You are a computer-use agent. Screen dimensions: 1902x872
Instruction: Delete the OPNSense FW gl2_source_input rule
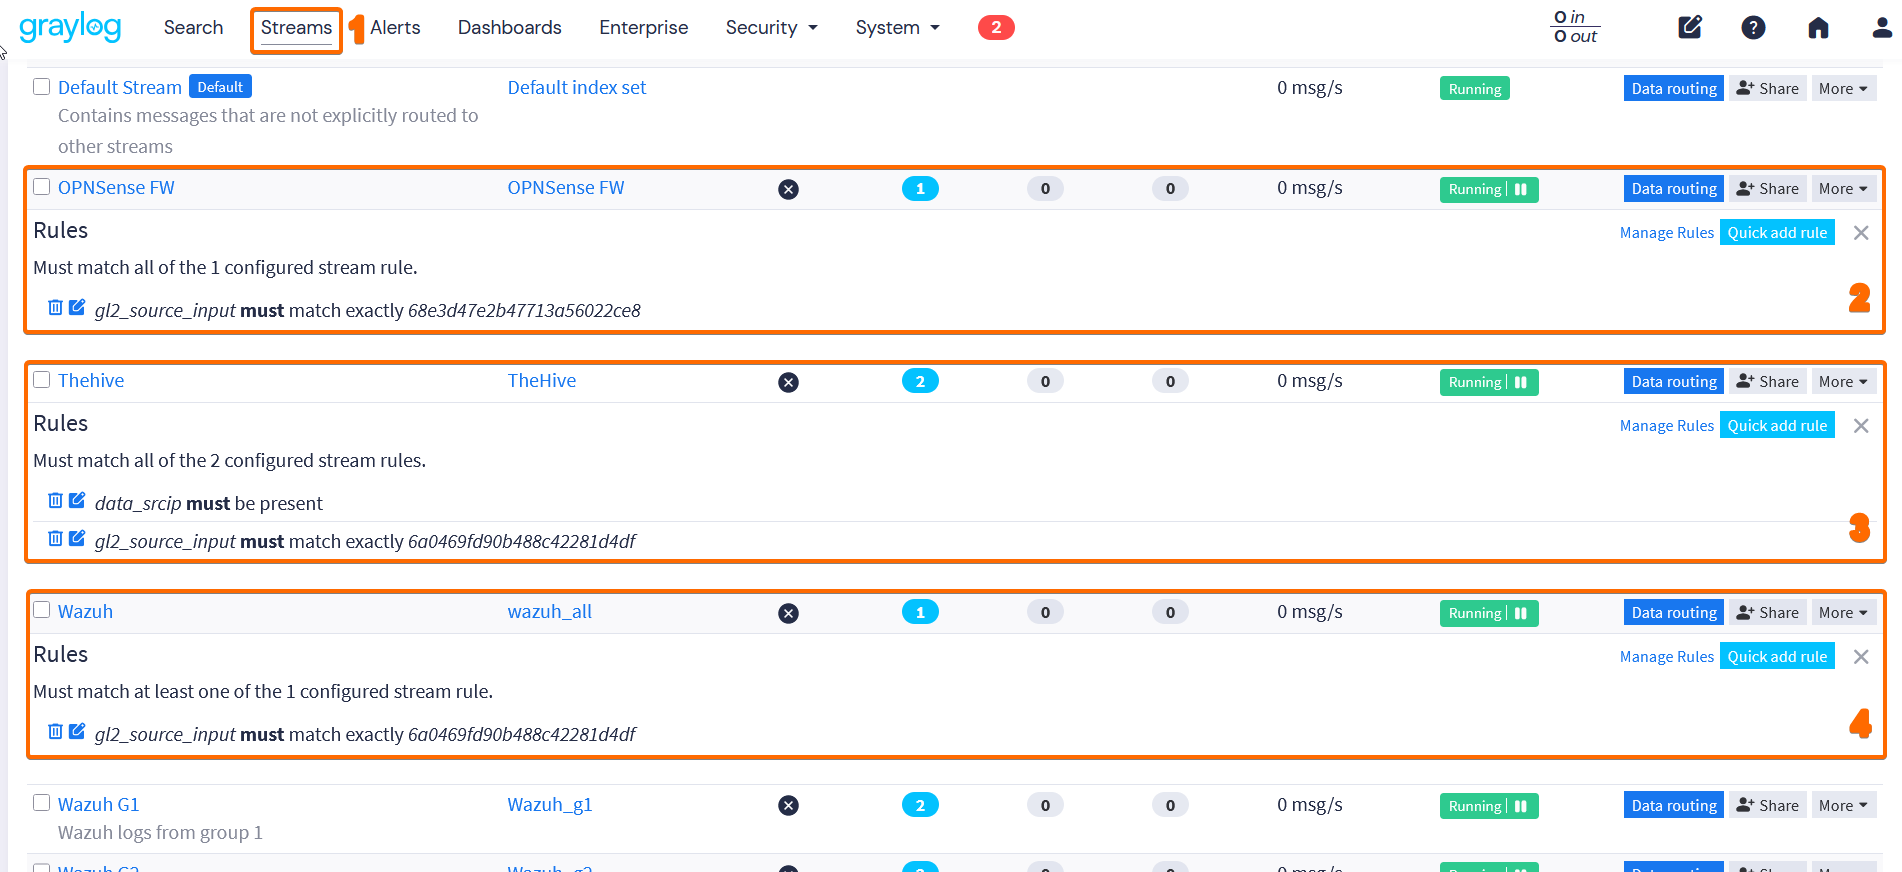point(56,307)
